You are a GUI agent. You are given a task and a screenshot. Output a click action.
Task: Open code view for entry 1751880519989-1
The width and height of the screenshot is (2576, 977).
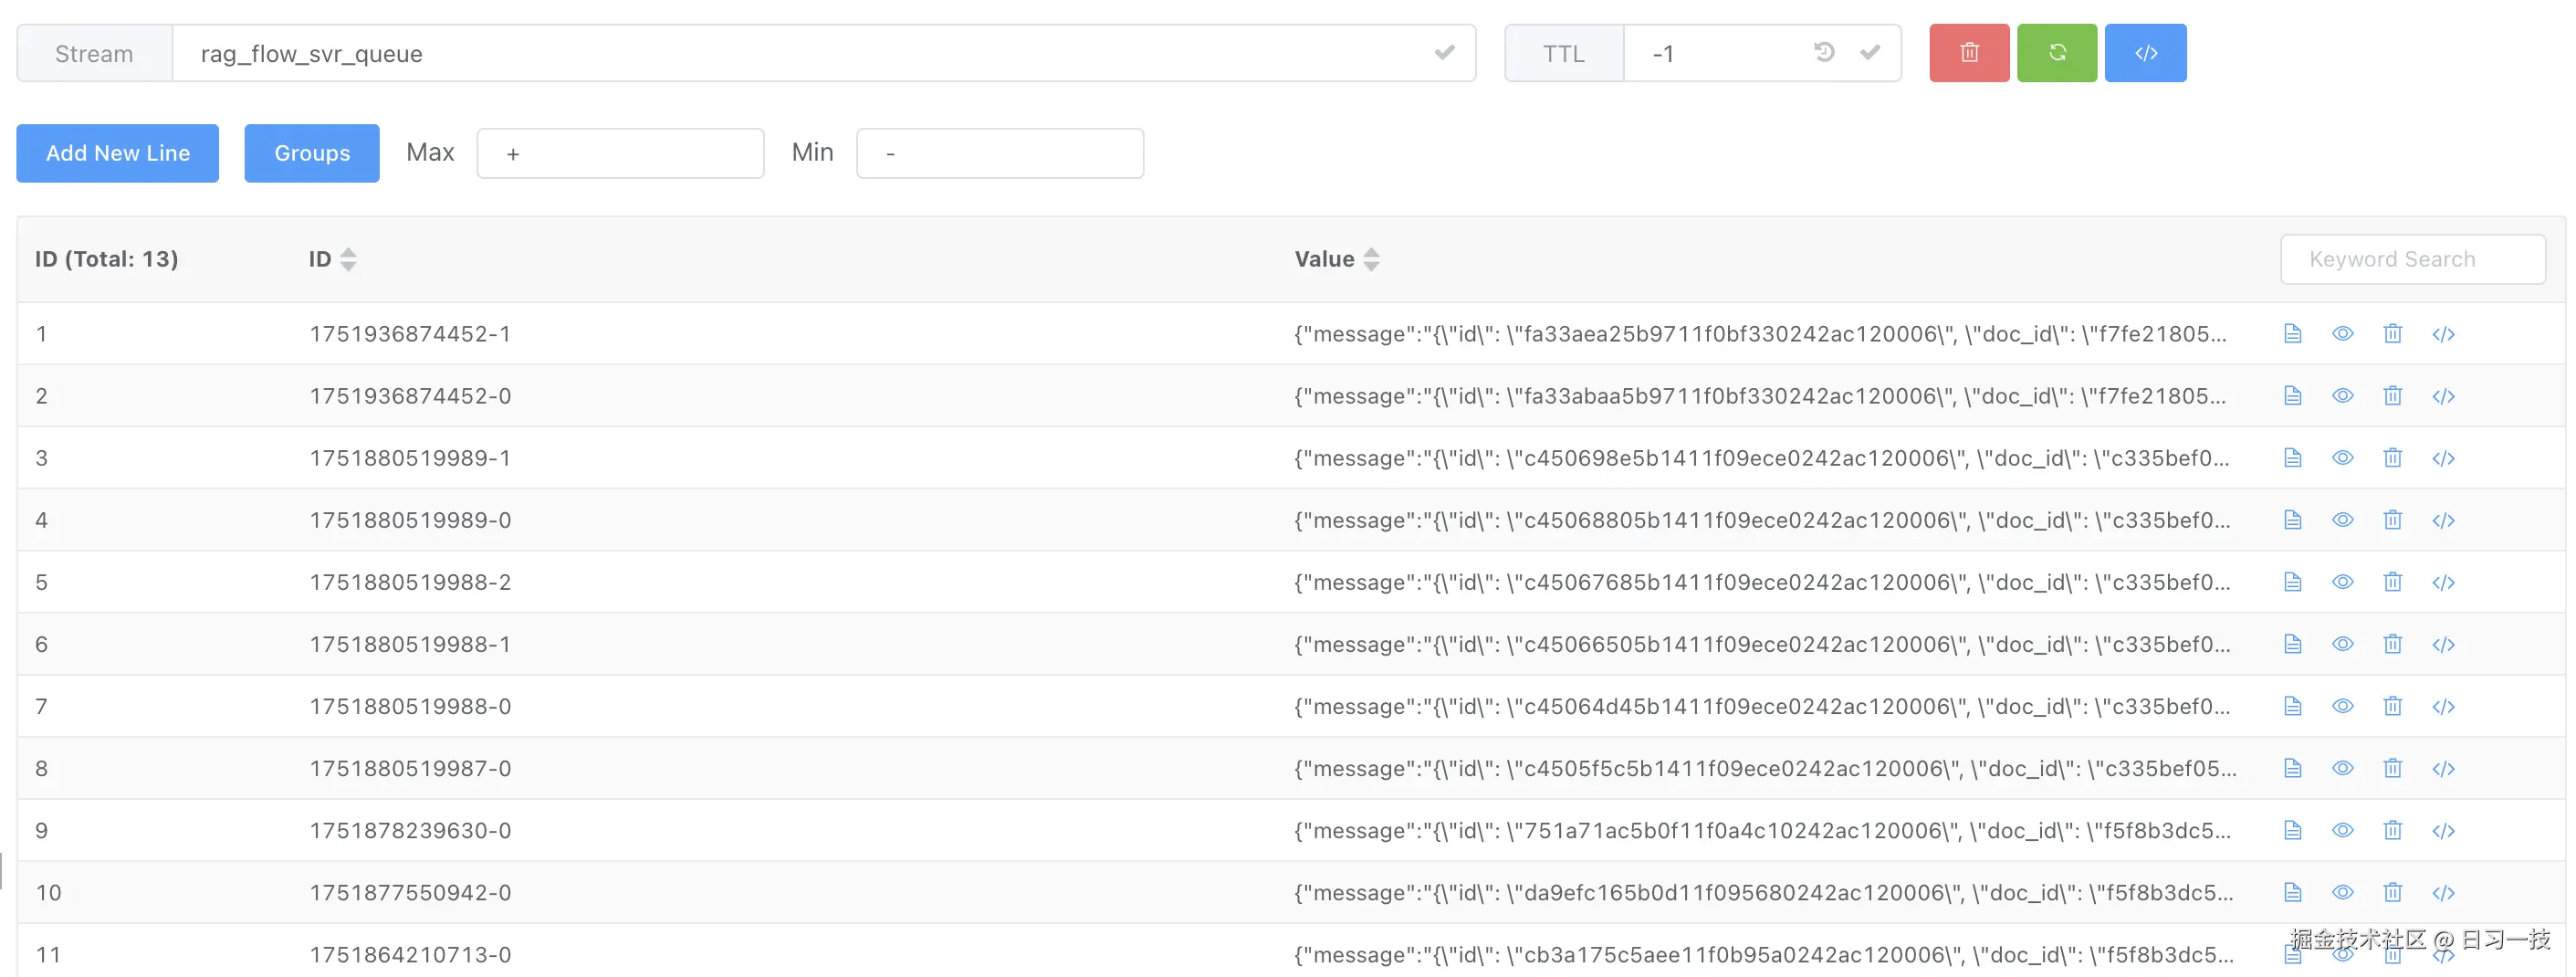click(2443, 458)
